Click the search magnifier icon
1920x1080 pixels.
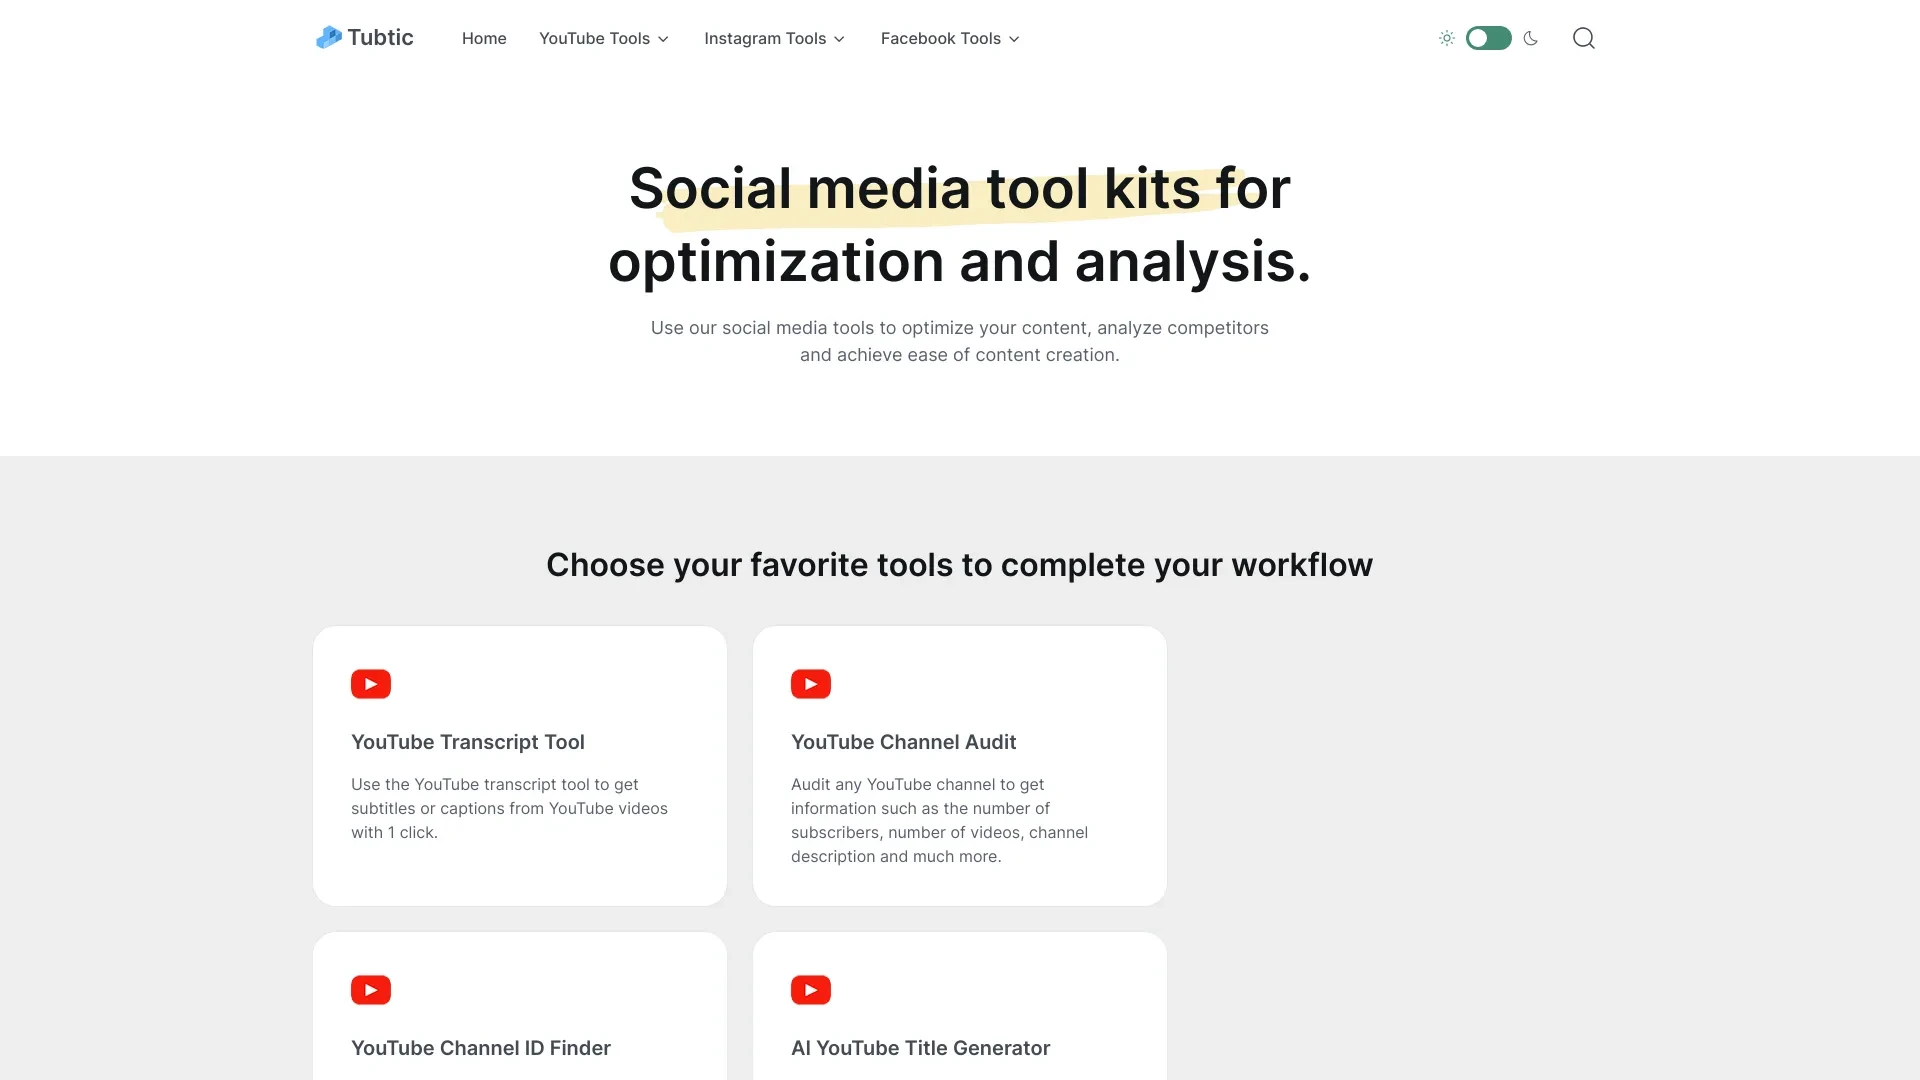[1582, 37]
